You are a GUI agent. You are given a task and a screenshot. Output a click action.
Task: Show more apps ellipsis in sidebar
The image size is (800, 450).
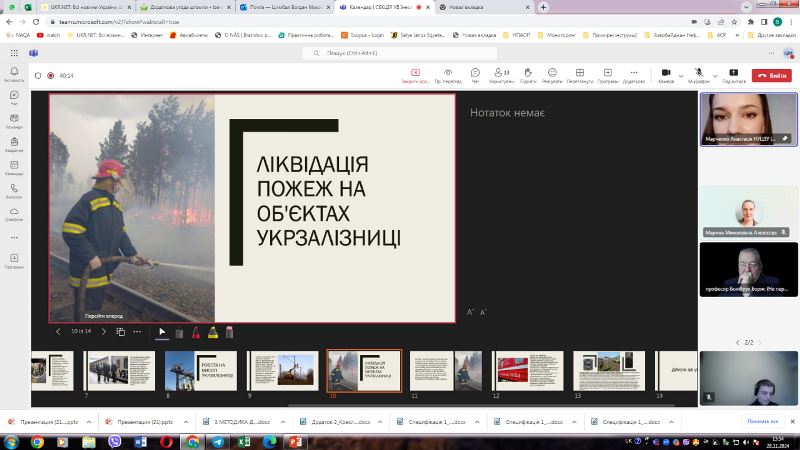coord(14,237)
